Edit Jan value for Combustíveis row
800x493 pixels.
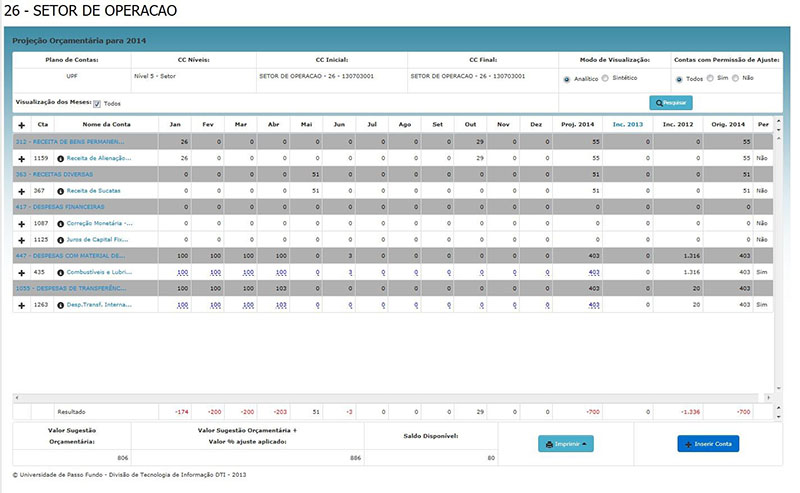pos(182,273)
